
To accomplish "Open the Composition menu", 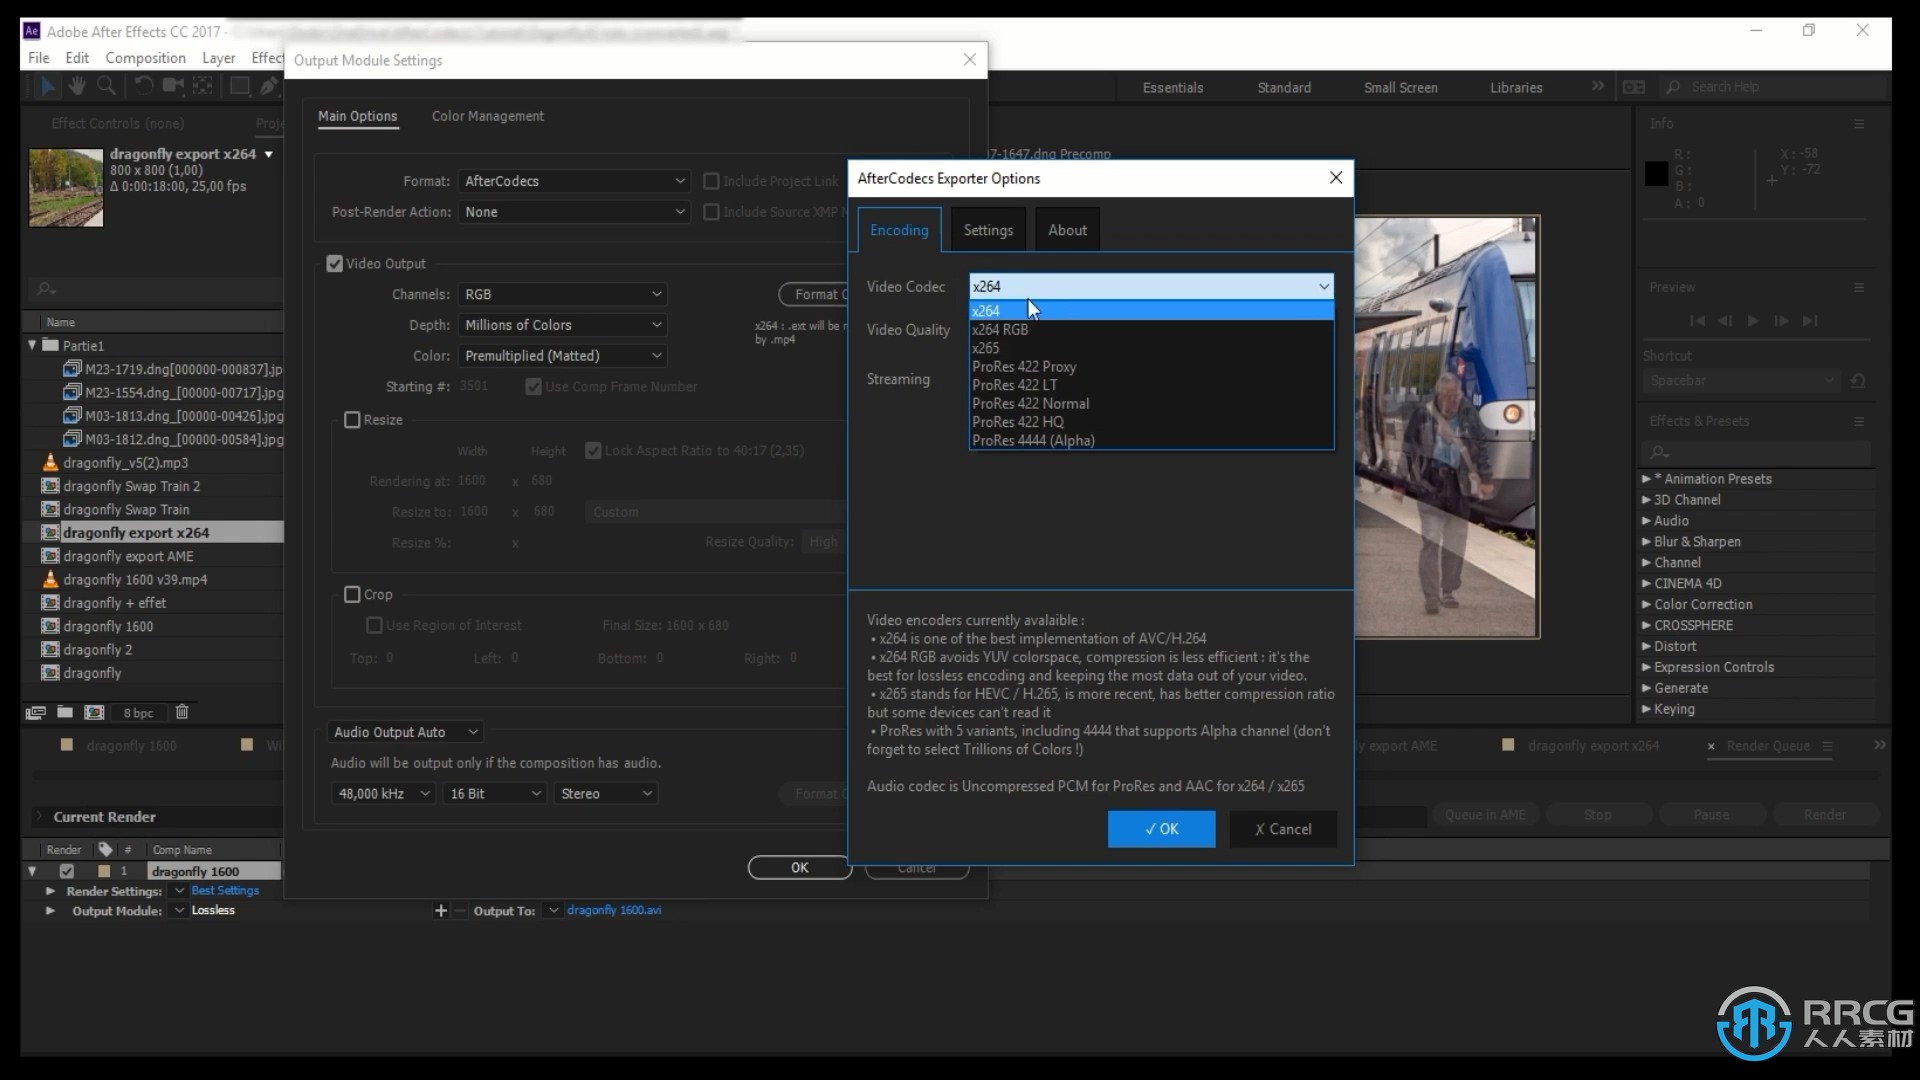I will pyautogui.click(x=145, y=58).
